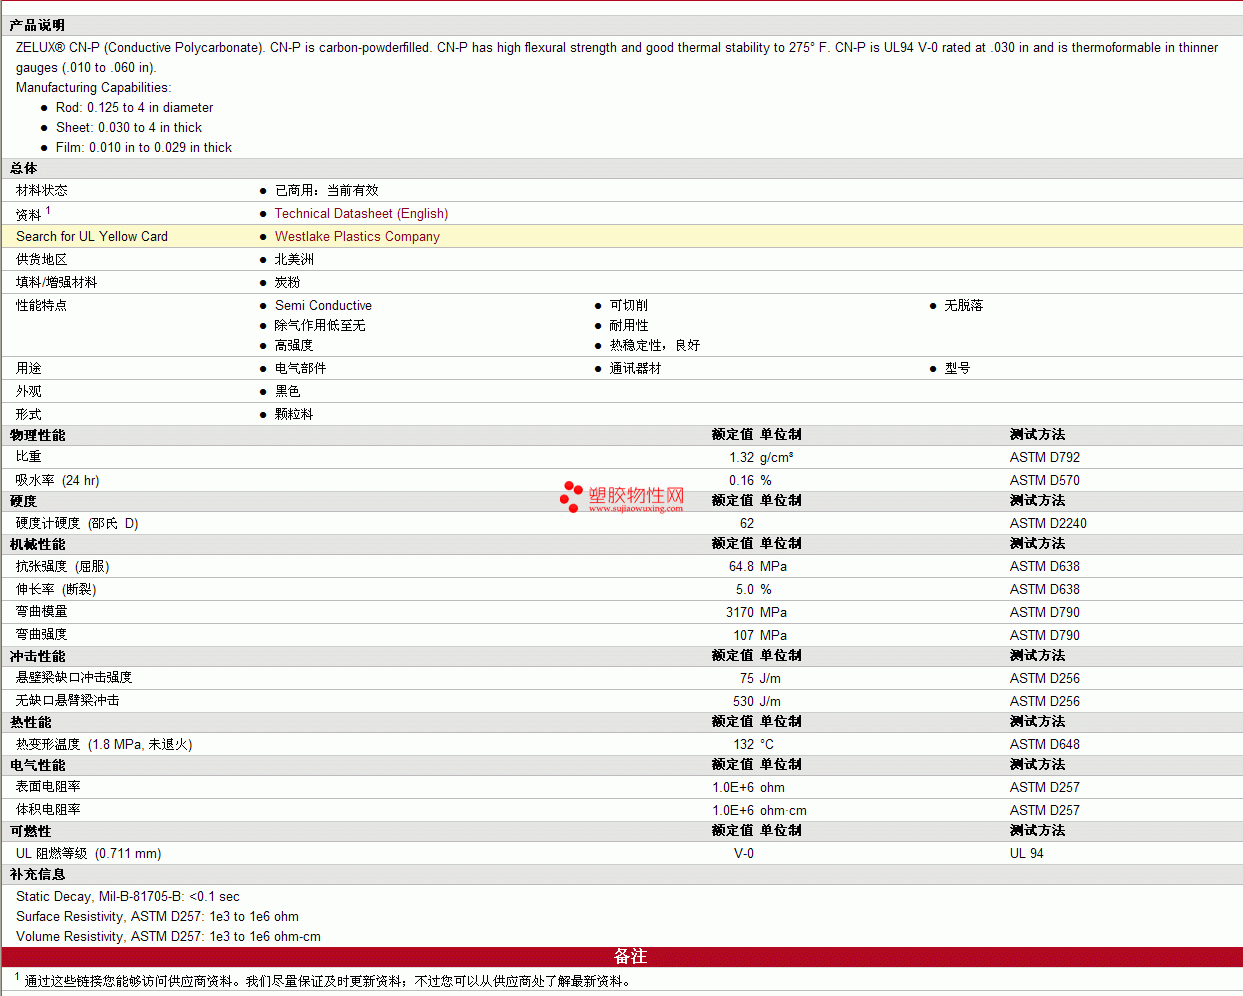The height and width of the screenshot is (996, 1243).
Task: Click the 机械性能 section header
Action: [x=37, y=544]
